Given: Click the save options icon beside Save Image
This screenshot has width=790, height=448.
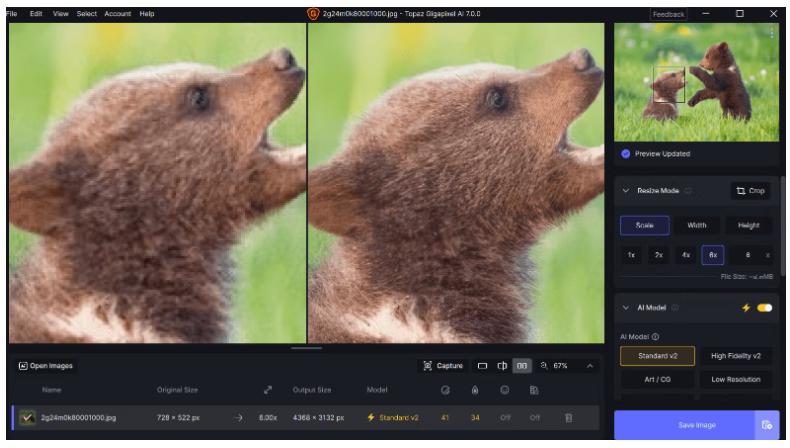Looking at the screenshot, I should [767, 425].
